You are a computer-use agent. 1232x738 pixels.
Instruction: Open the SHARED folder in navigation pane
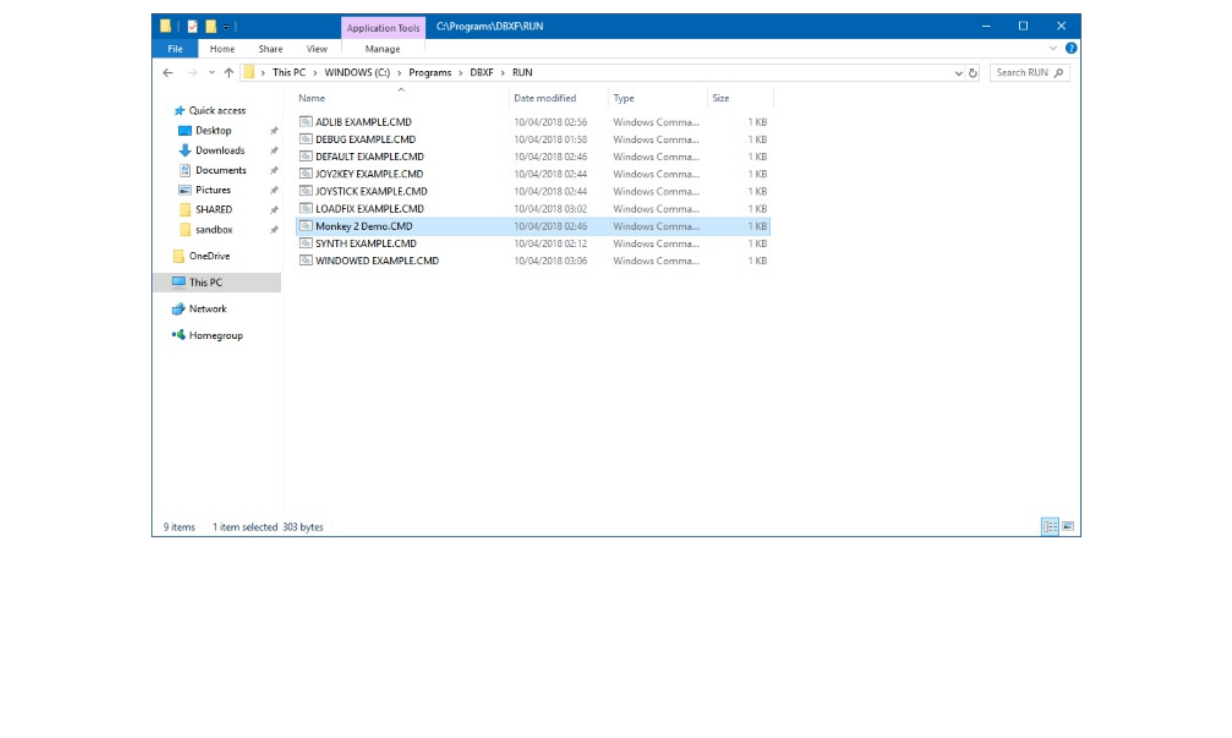tap(213, 210)
